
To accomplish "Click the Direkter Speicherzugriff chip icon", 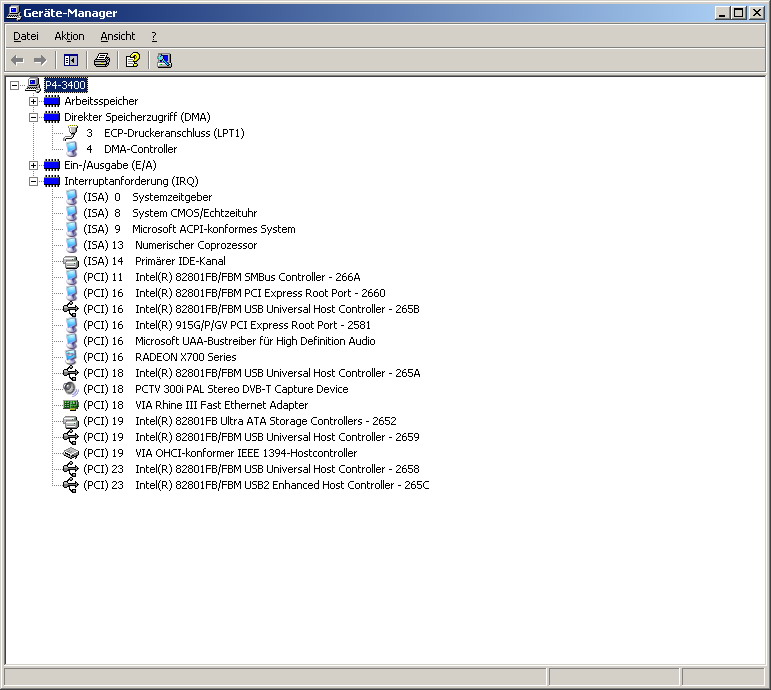I will pyautogui.click(x=52, y=117).
